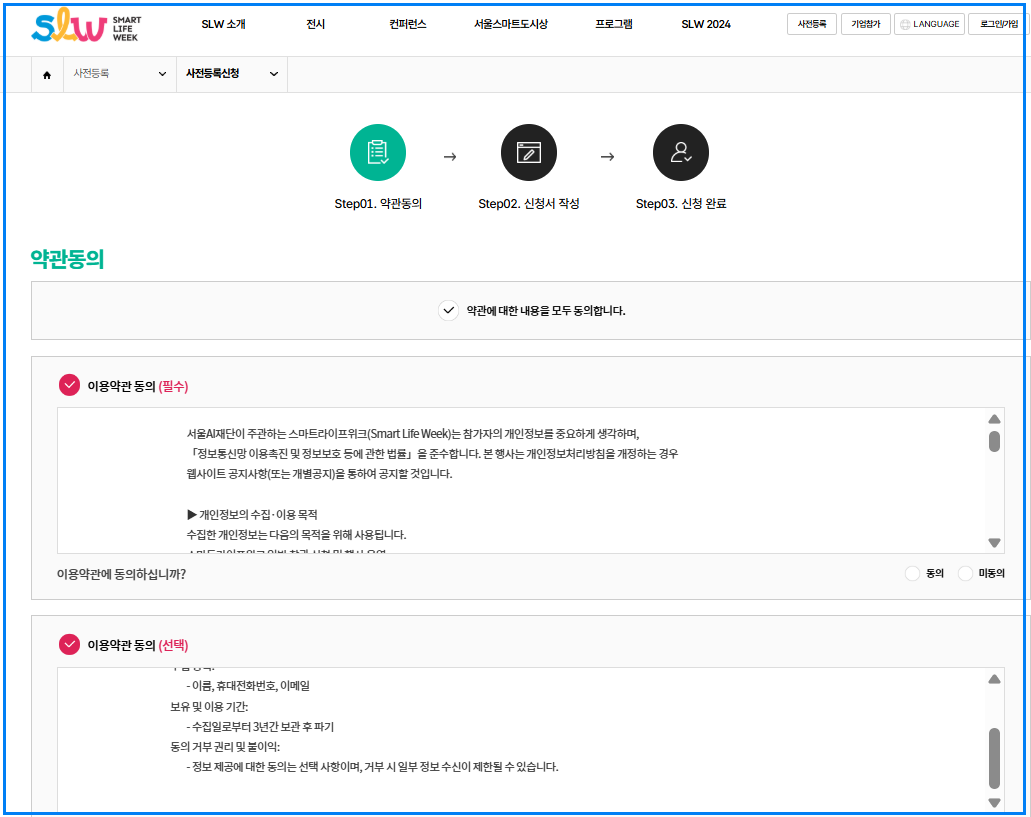Click the 기업참가 button in the header
This screenshot has width=1031, height=817.
[864, 24]
